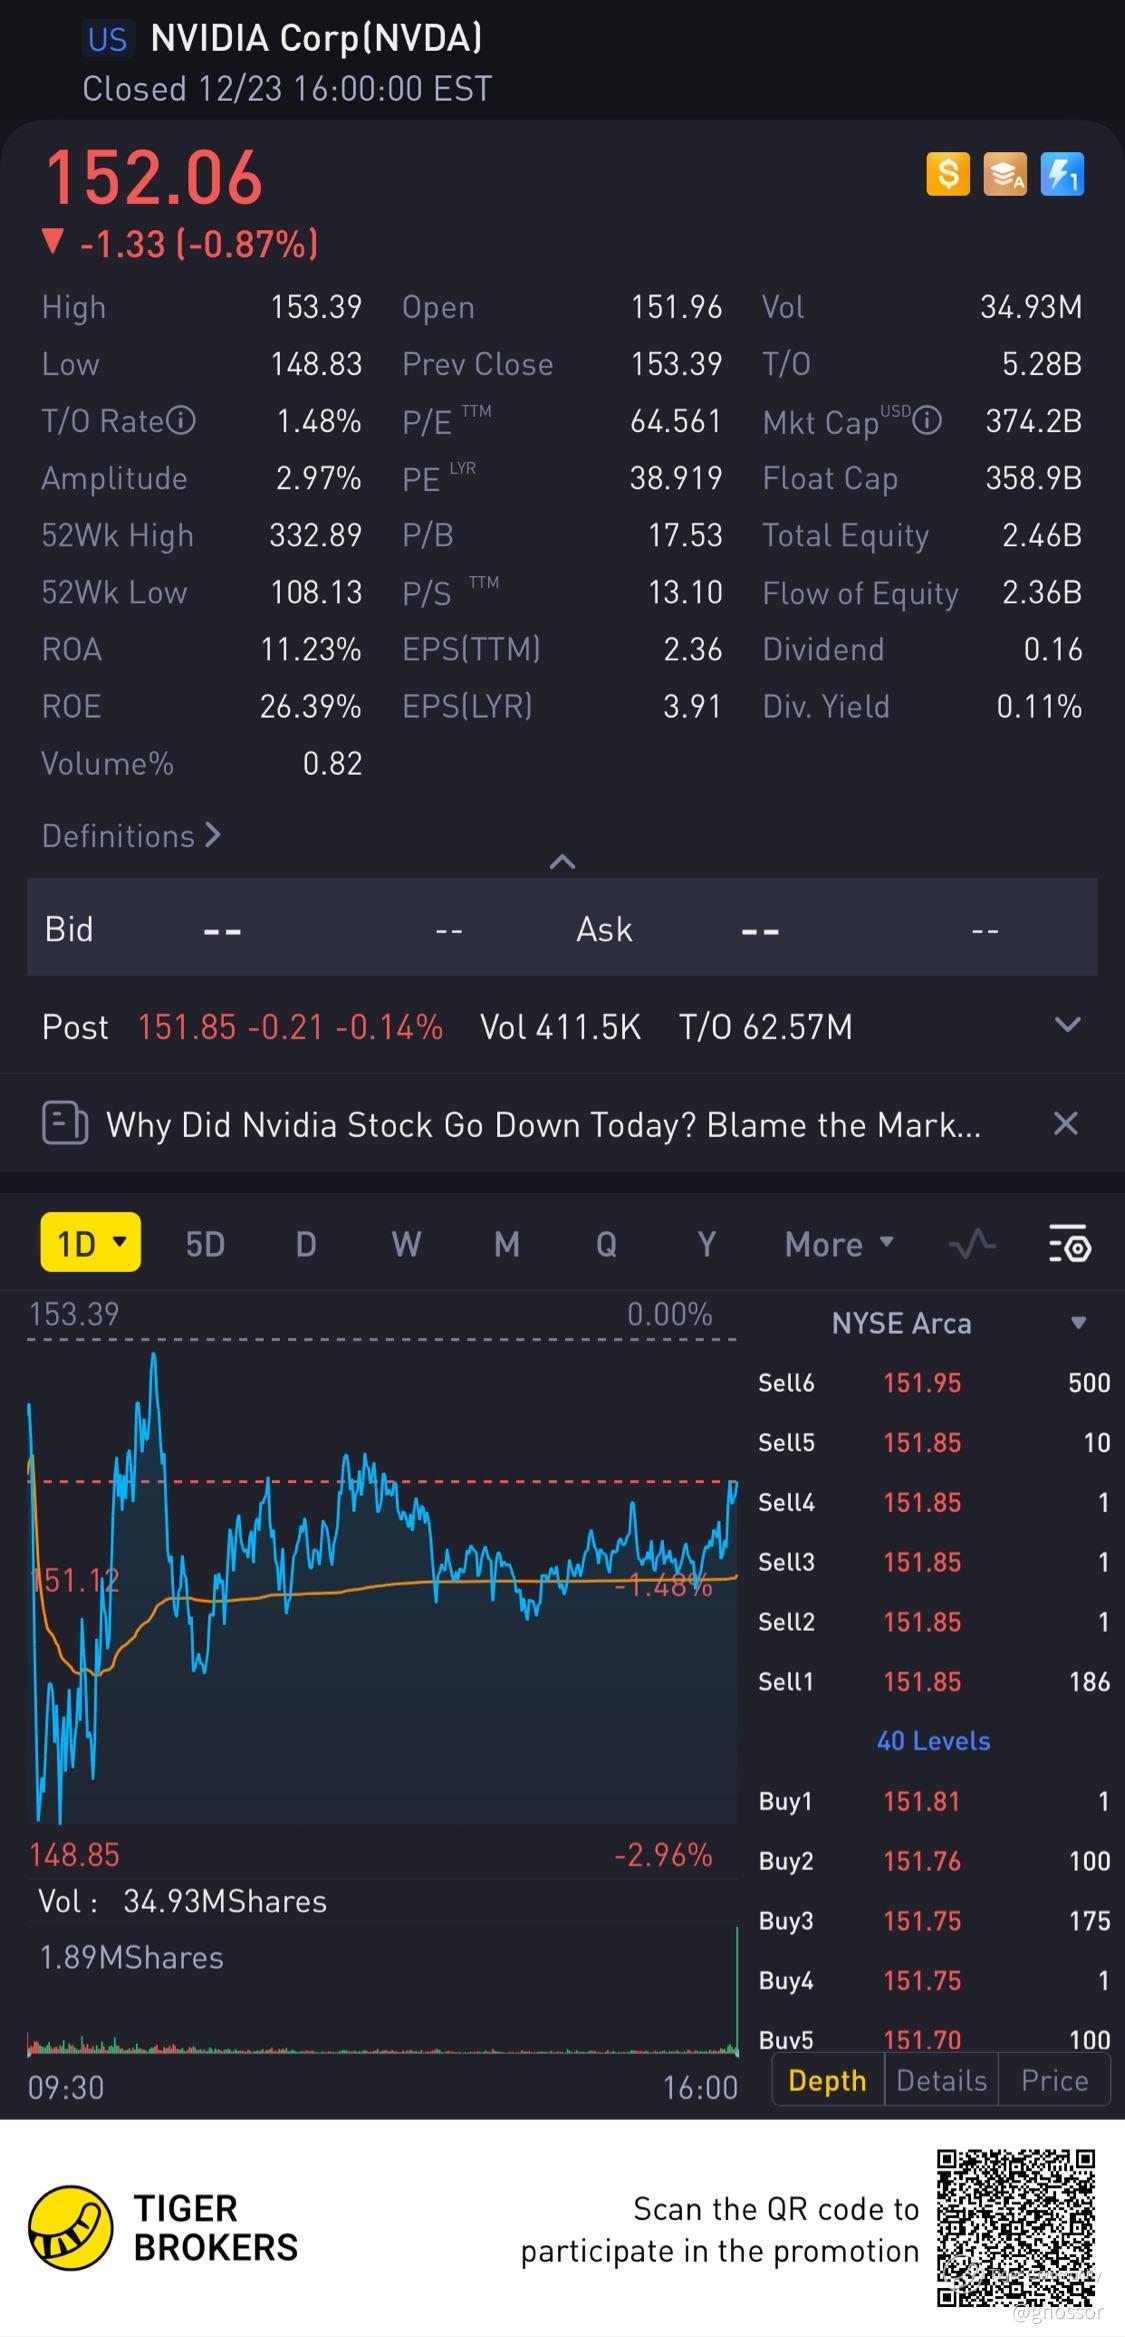Image resolution: width=1125 pixels, height=2337 pixels.
Task: Open the NYSE Arca exchange dropdown
Action: (1078, 1323)
